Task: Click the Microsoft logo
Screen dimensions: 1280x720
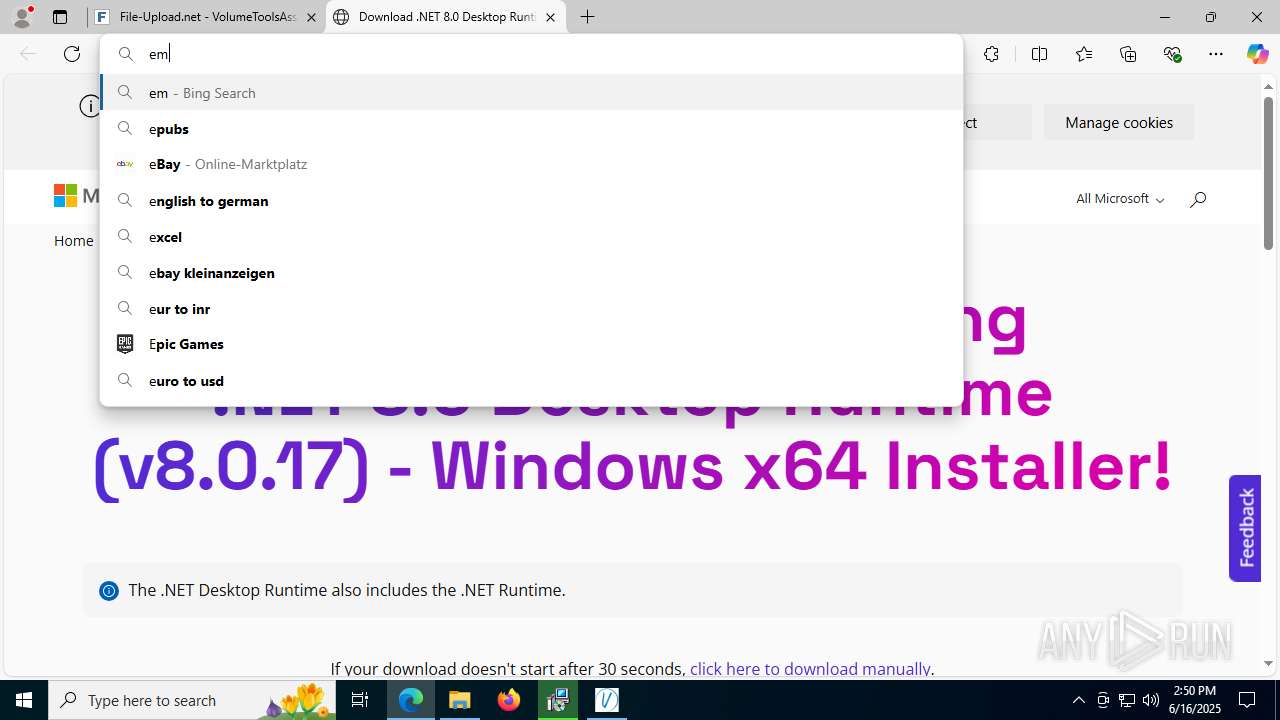Action: pyautogui.click(x=76, y=196)
